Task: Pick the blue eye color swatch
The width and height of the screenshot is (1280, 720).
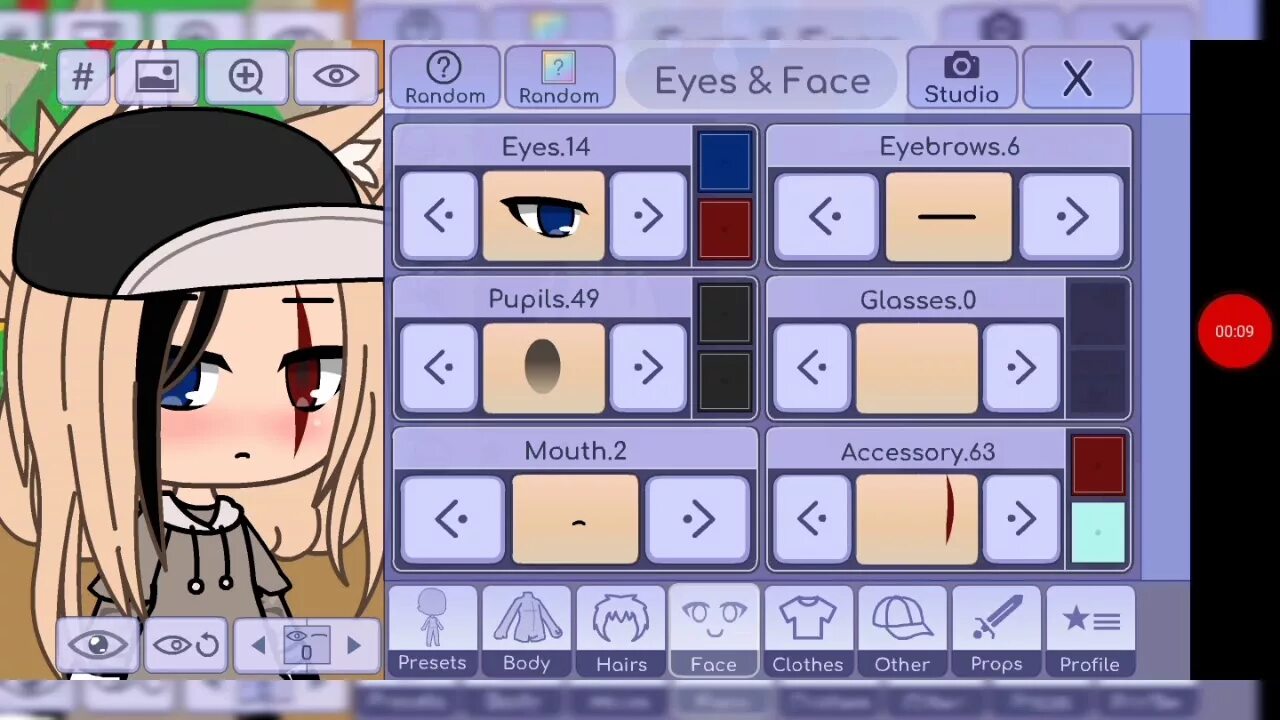Action: 724,162
